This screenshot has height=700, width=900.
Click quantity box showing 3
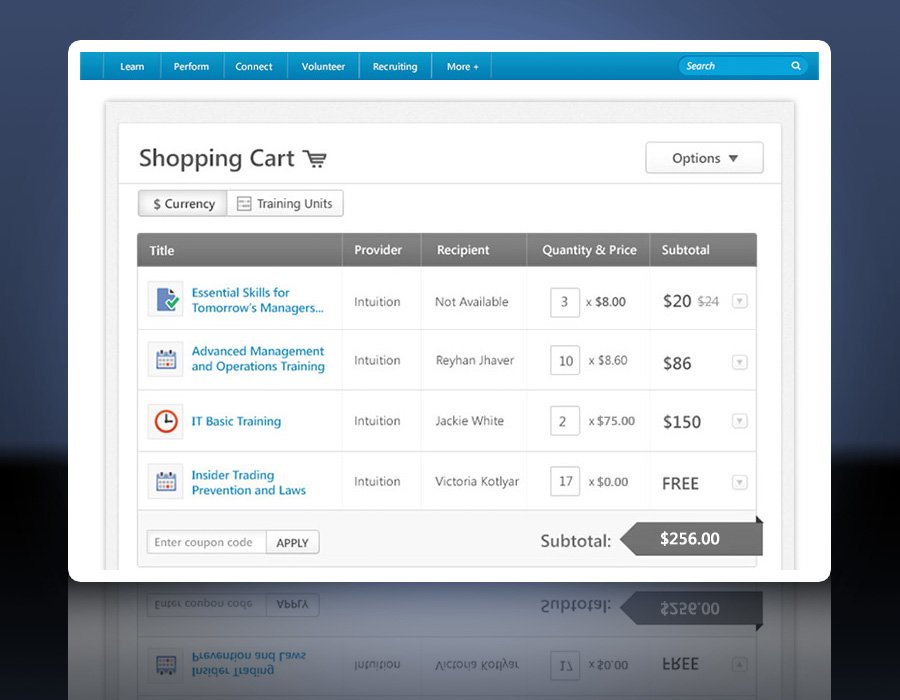tap(565, 302)
